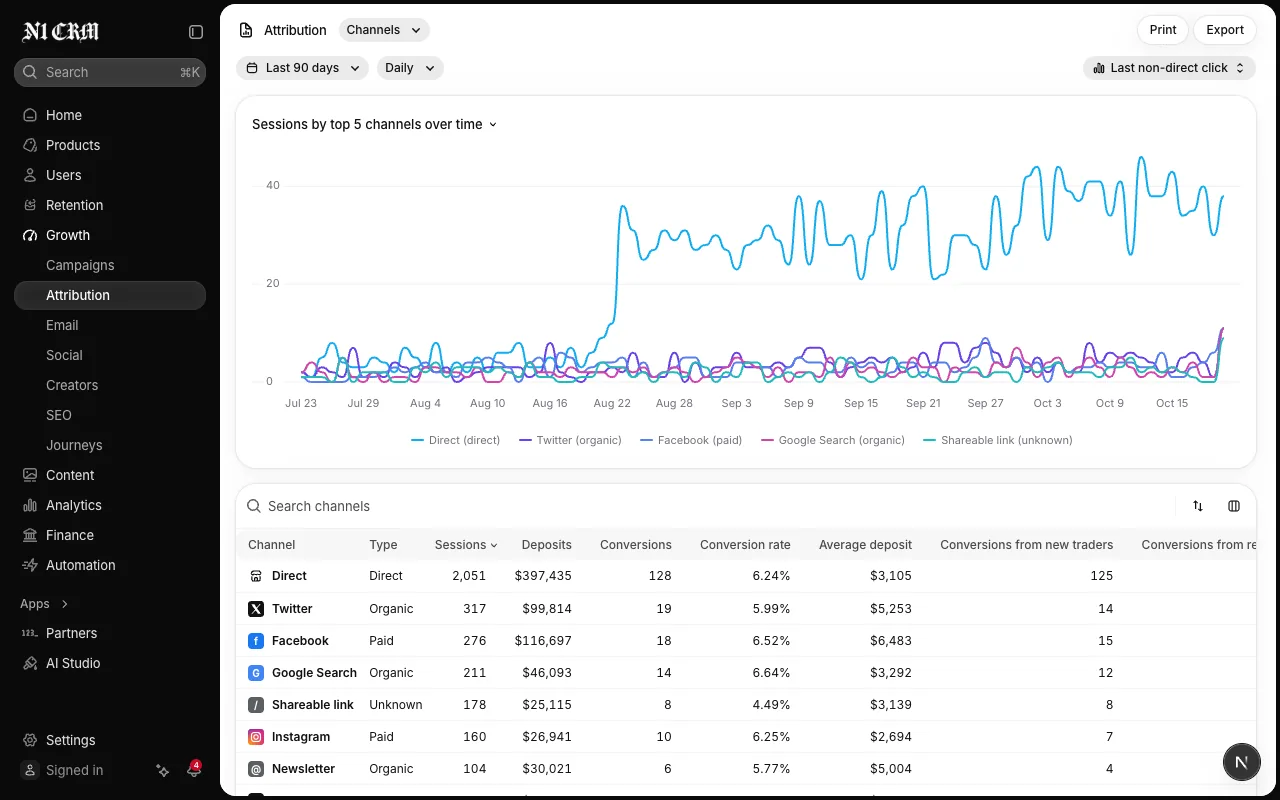The height and width of the screenshot is (800, 1280).
Task: Open the Daily granularity dropdown
Action: click(x=410, y=68)
